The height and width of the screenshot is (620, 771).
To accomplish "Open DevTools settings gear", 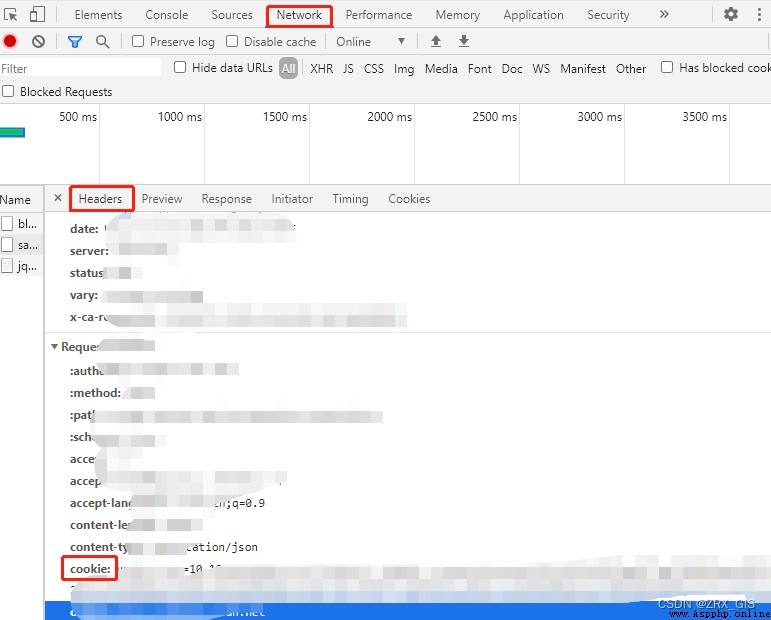I will tap(731, 14).
